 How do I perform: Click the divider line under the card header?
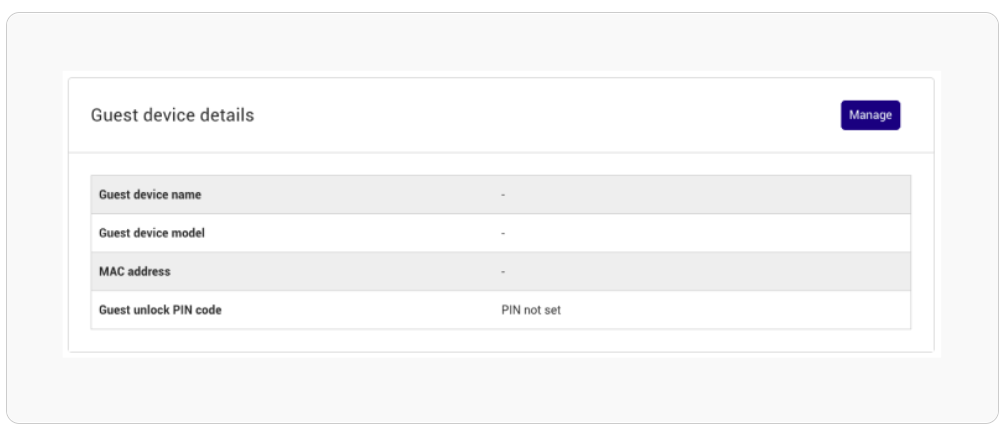coord(501,153)
